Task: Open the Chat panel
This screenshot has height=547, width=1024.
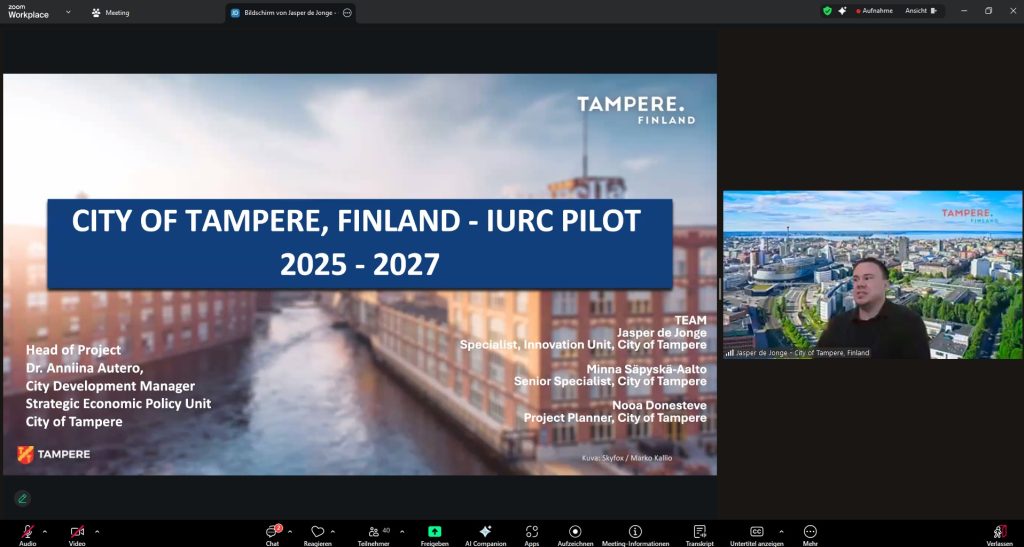Action: pyautogui.click(x=272, y=532)
